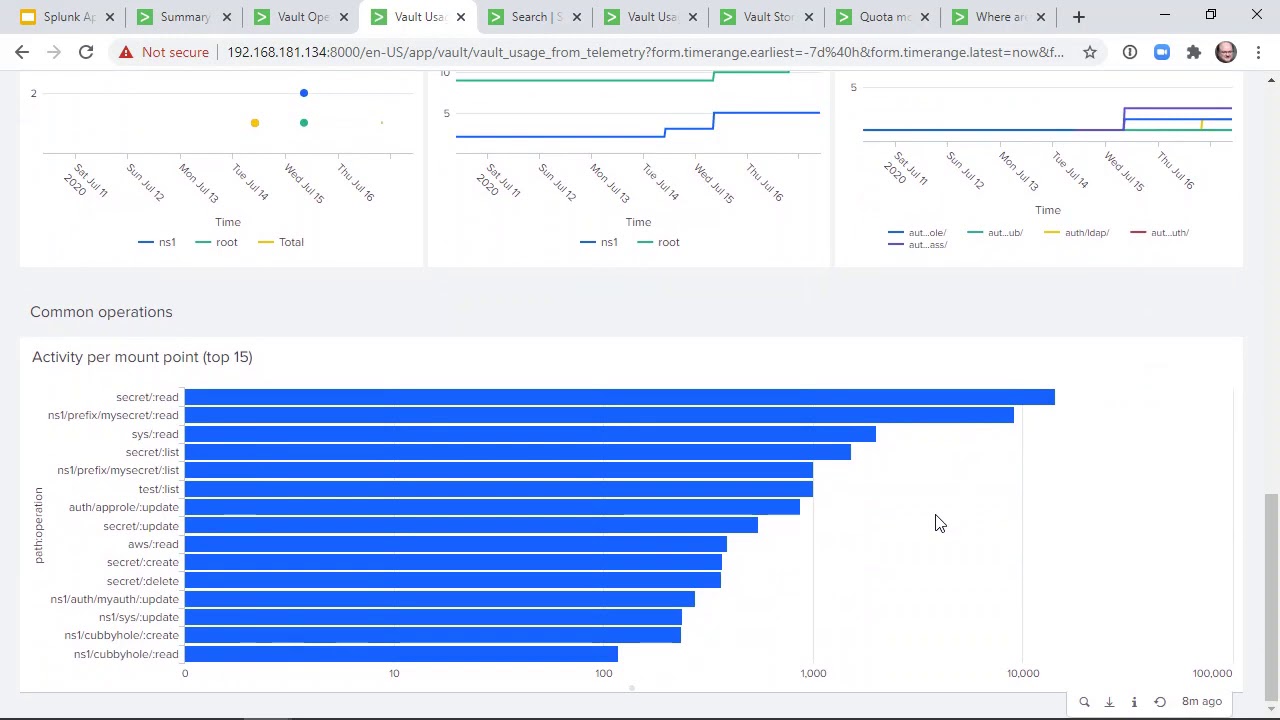Open Chrome's three-dot menu
The image size is (1280, 720).
(1257, 52)
